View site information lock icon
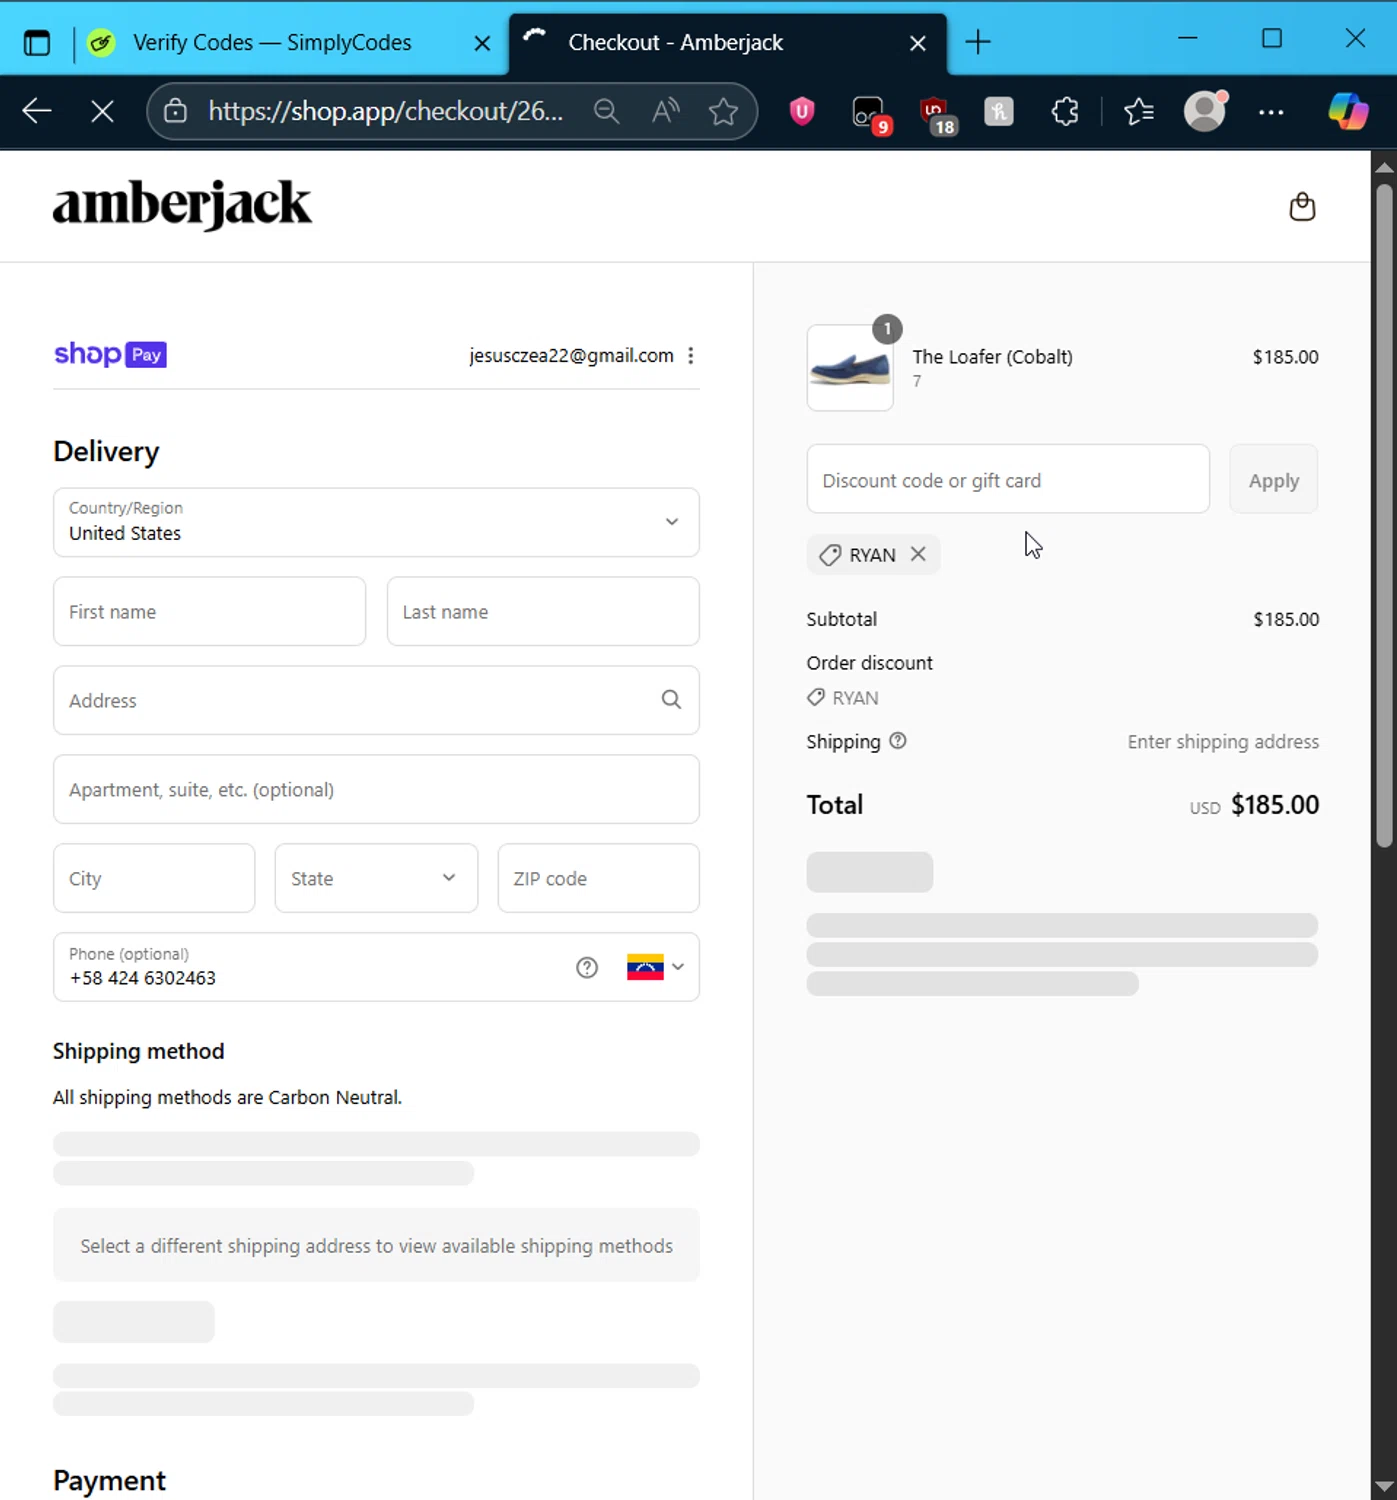The width and height of the screenshot is (1397, 1500). pos(176,111)
